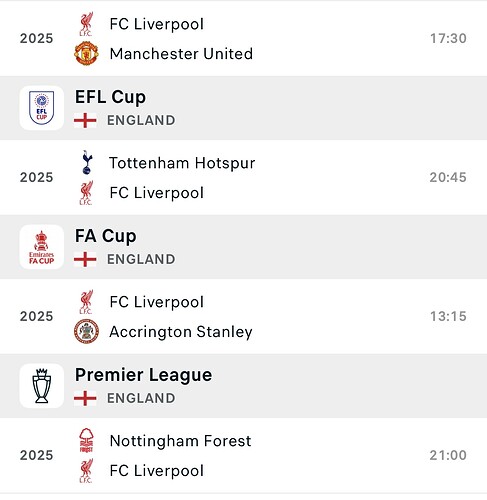Click the Accrington Stanley crest
The width and height of the screenshot is (487, 500).
[x=86, y=331]
